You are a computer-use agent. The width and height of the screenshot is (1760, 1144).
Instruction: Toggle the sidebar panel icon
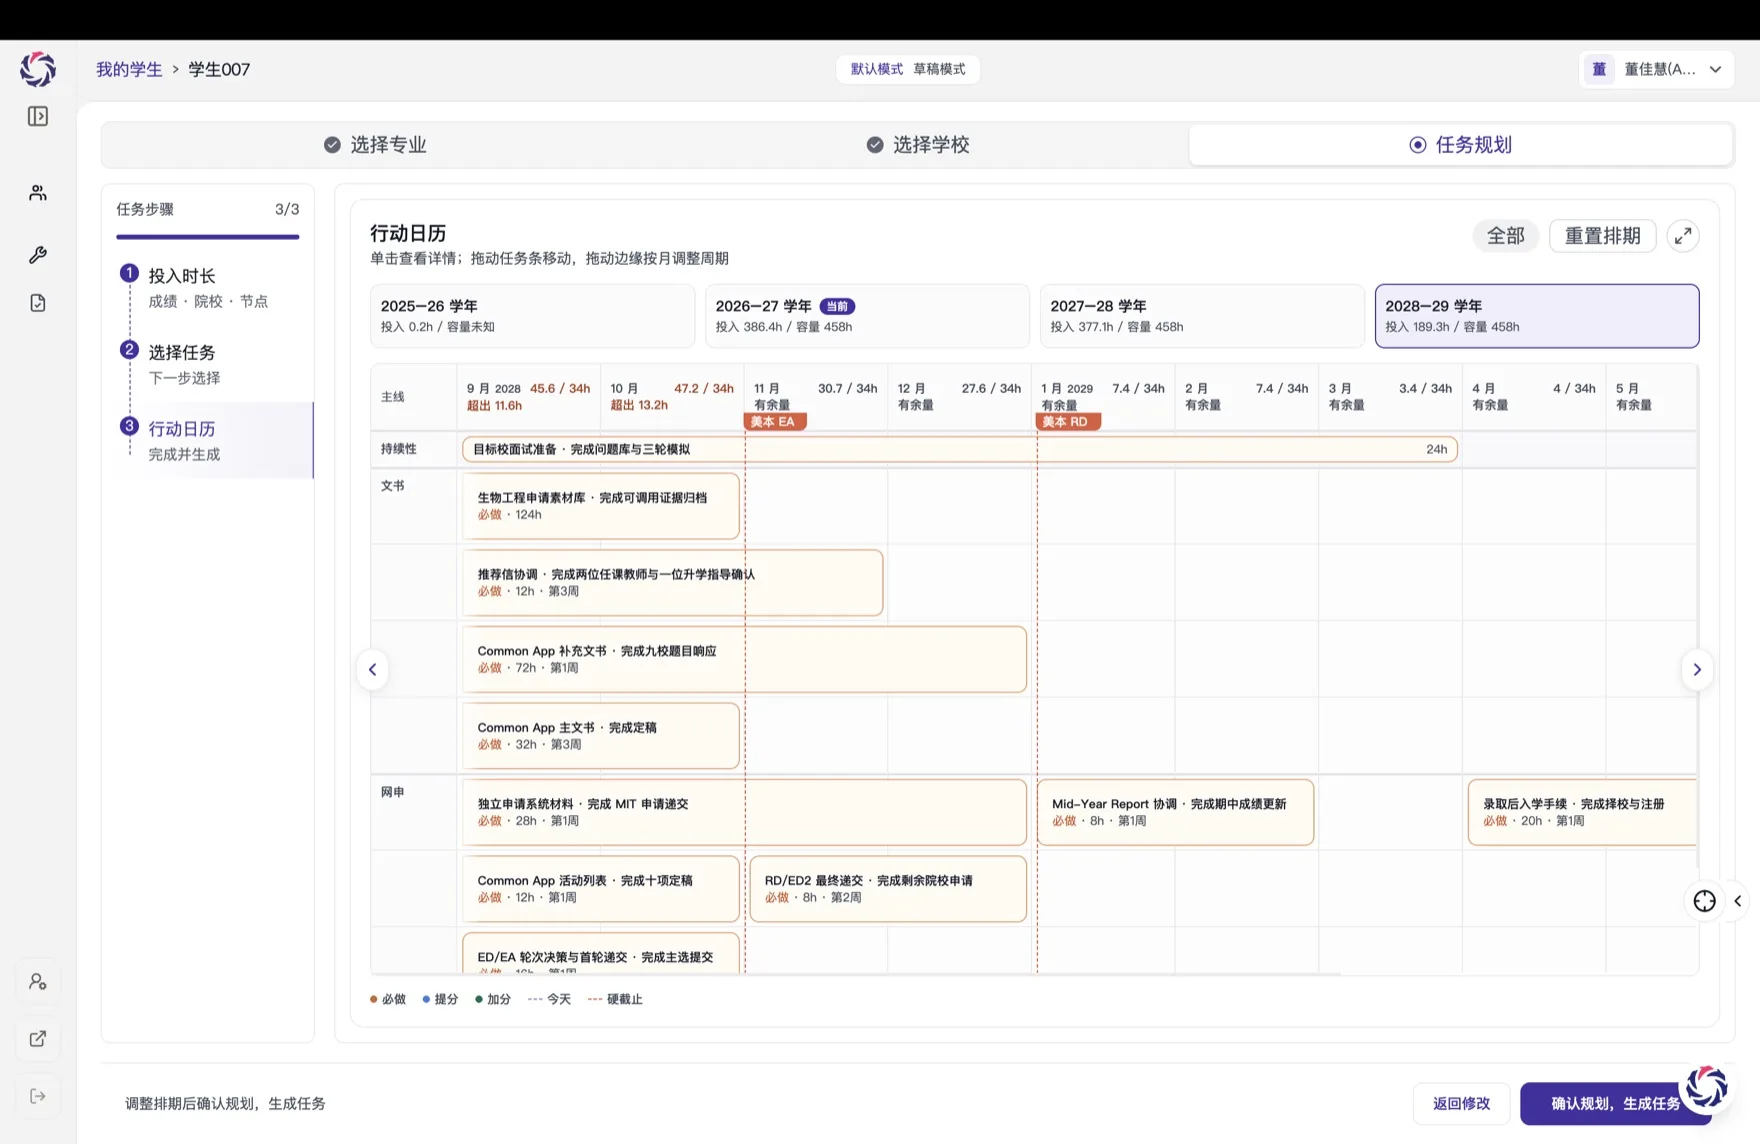coord(38,117)
